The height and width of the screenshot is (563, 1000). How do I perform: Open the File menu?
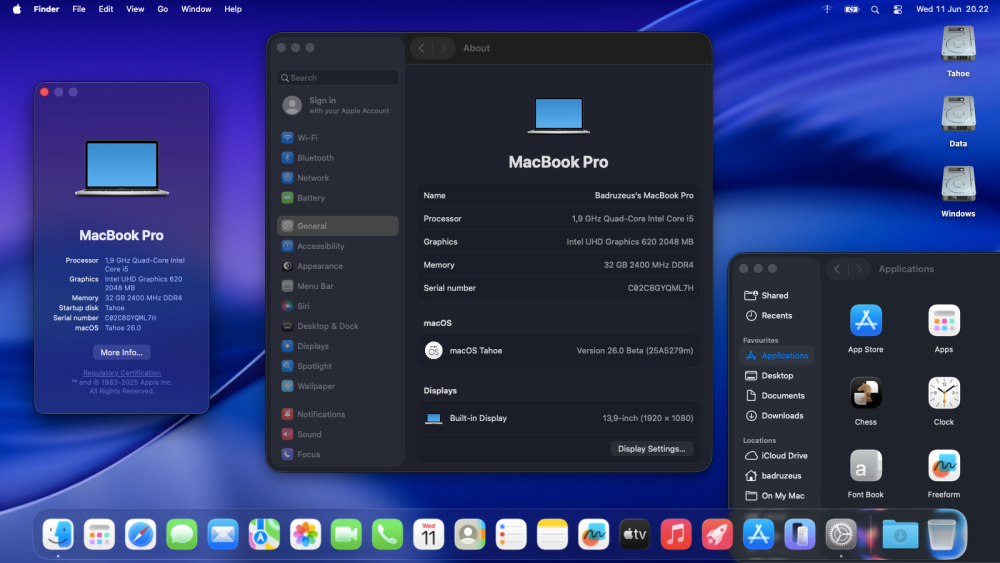(79, 9)
